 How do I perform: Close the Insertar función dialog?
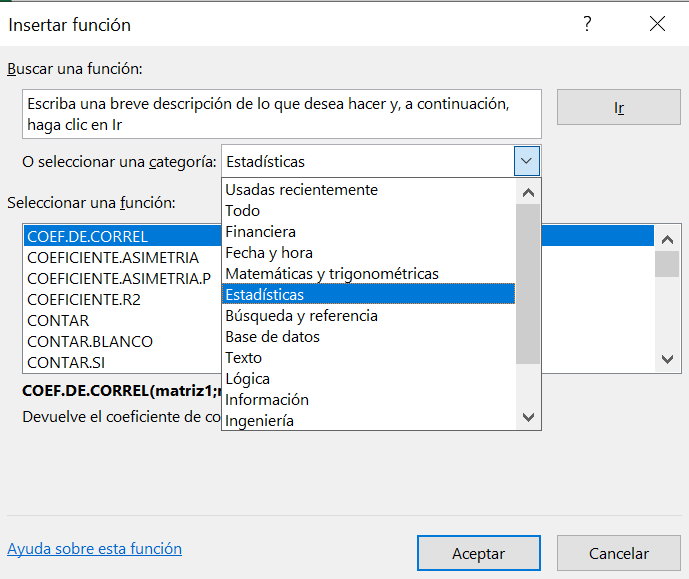pyautogui.click(x=657, y=24)
